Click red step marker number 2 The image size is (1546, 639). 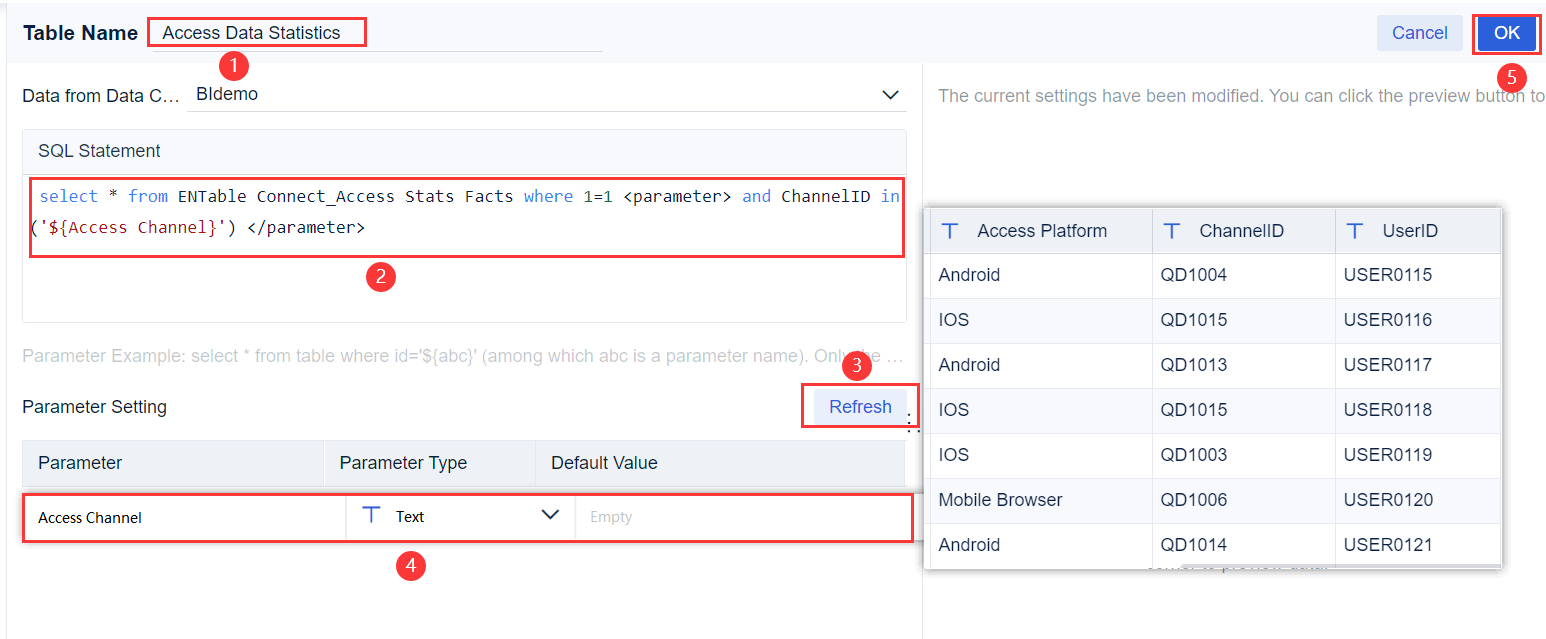[380, 277]
